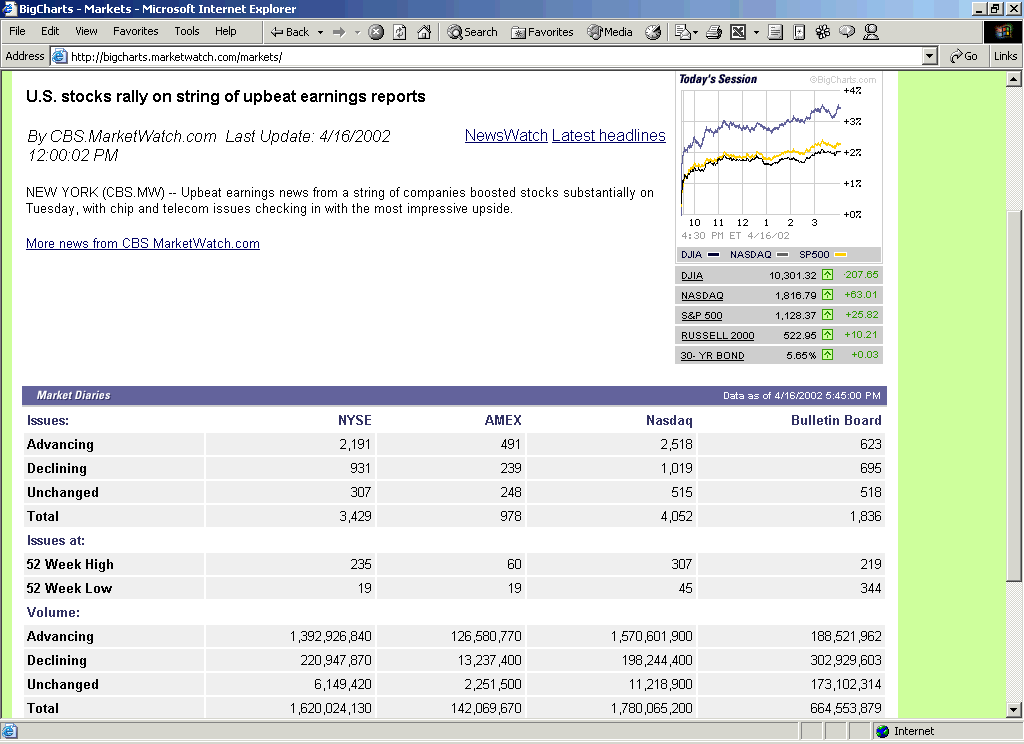Click the Refresh page icon
The height and width of the screenshot is (744, 1024).
point(400,32)
